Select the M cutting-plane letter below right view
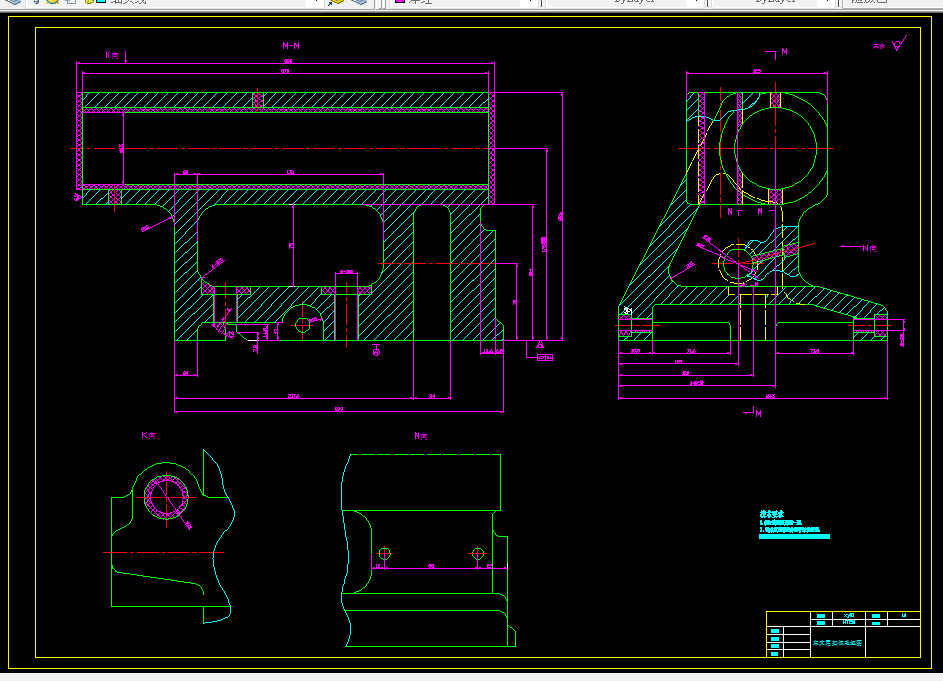The height and width of the screenshot is (681, 943). tap(758, 414)
